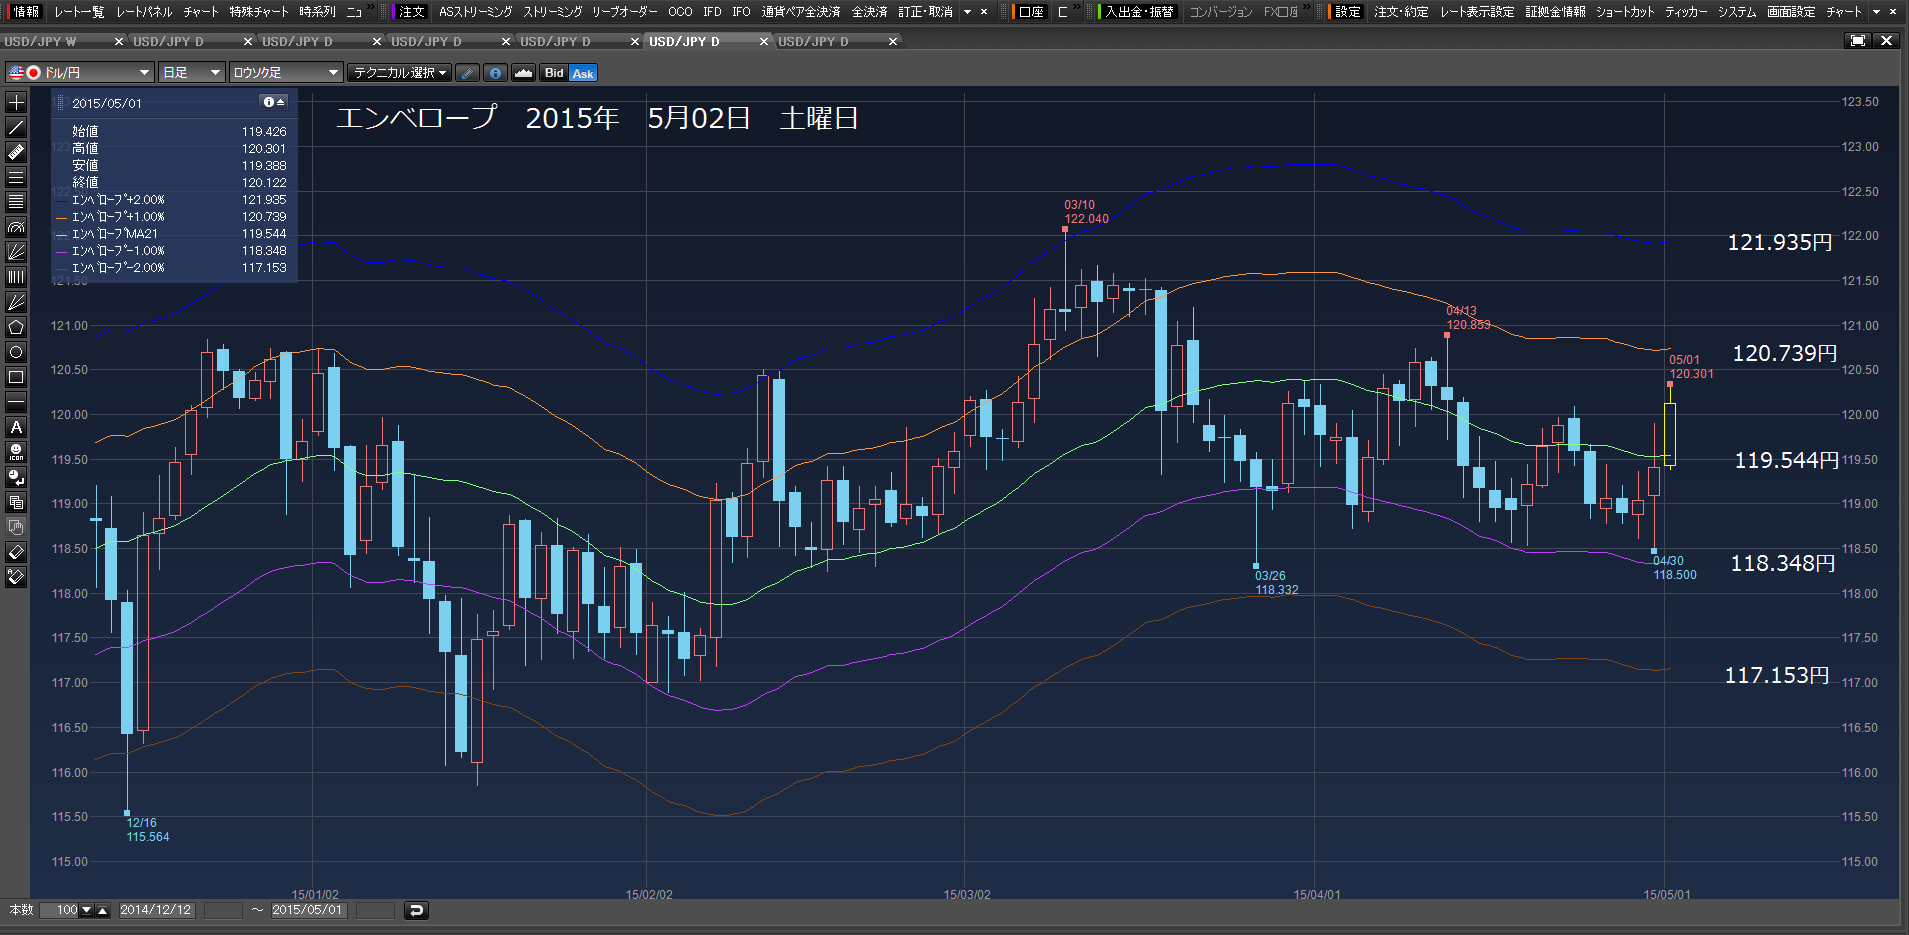Click the chart panel maximize icon
This screenshot has width=1909, height=935.
click(1858, 41)
